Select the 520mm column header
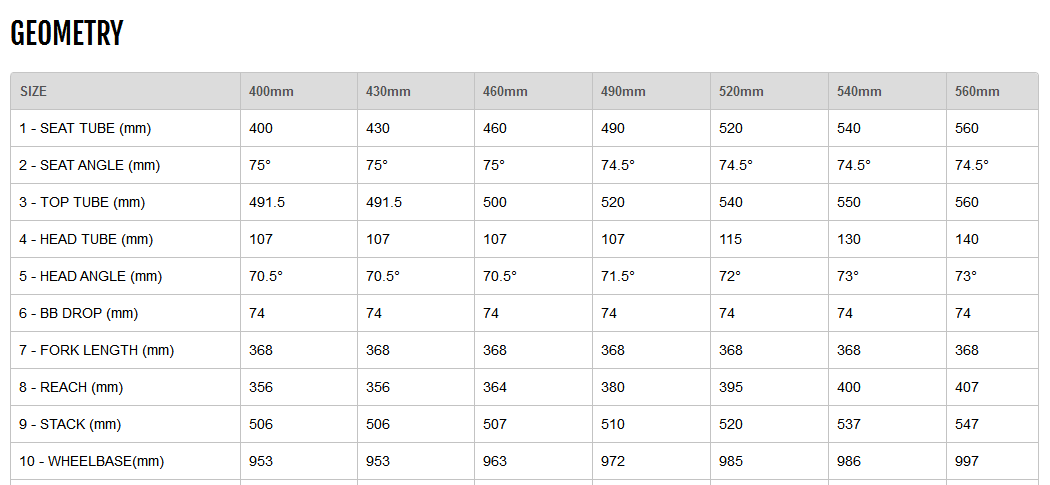The height and width of the screenshot is (485, 1050). tap(741, 91)
